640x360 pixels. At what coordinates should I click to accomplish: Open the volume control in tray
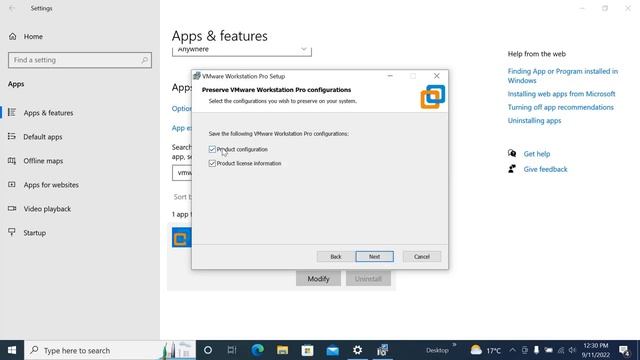[572, 350]
